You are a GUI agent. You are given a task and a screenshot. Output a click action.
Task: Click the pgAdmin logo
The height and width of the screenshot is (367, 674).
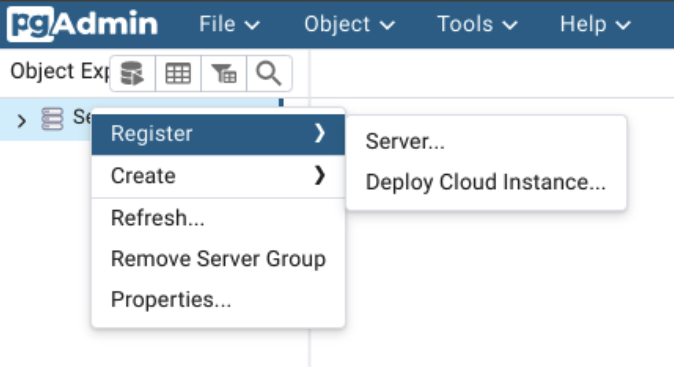coord(83,24)
